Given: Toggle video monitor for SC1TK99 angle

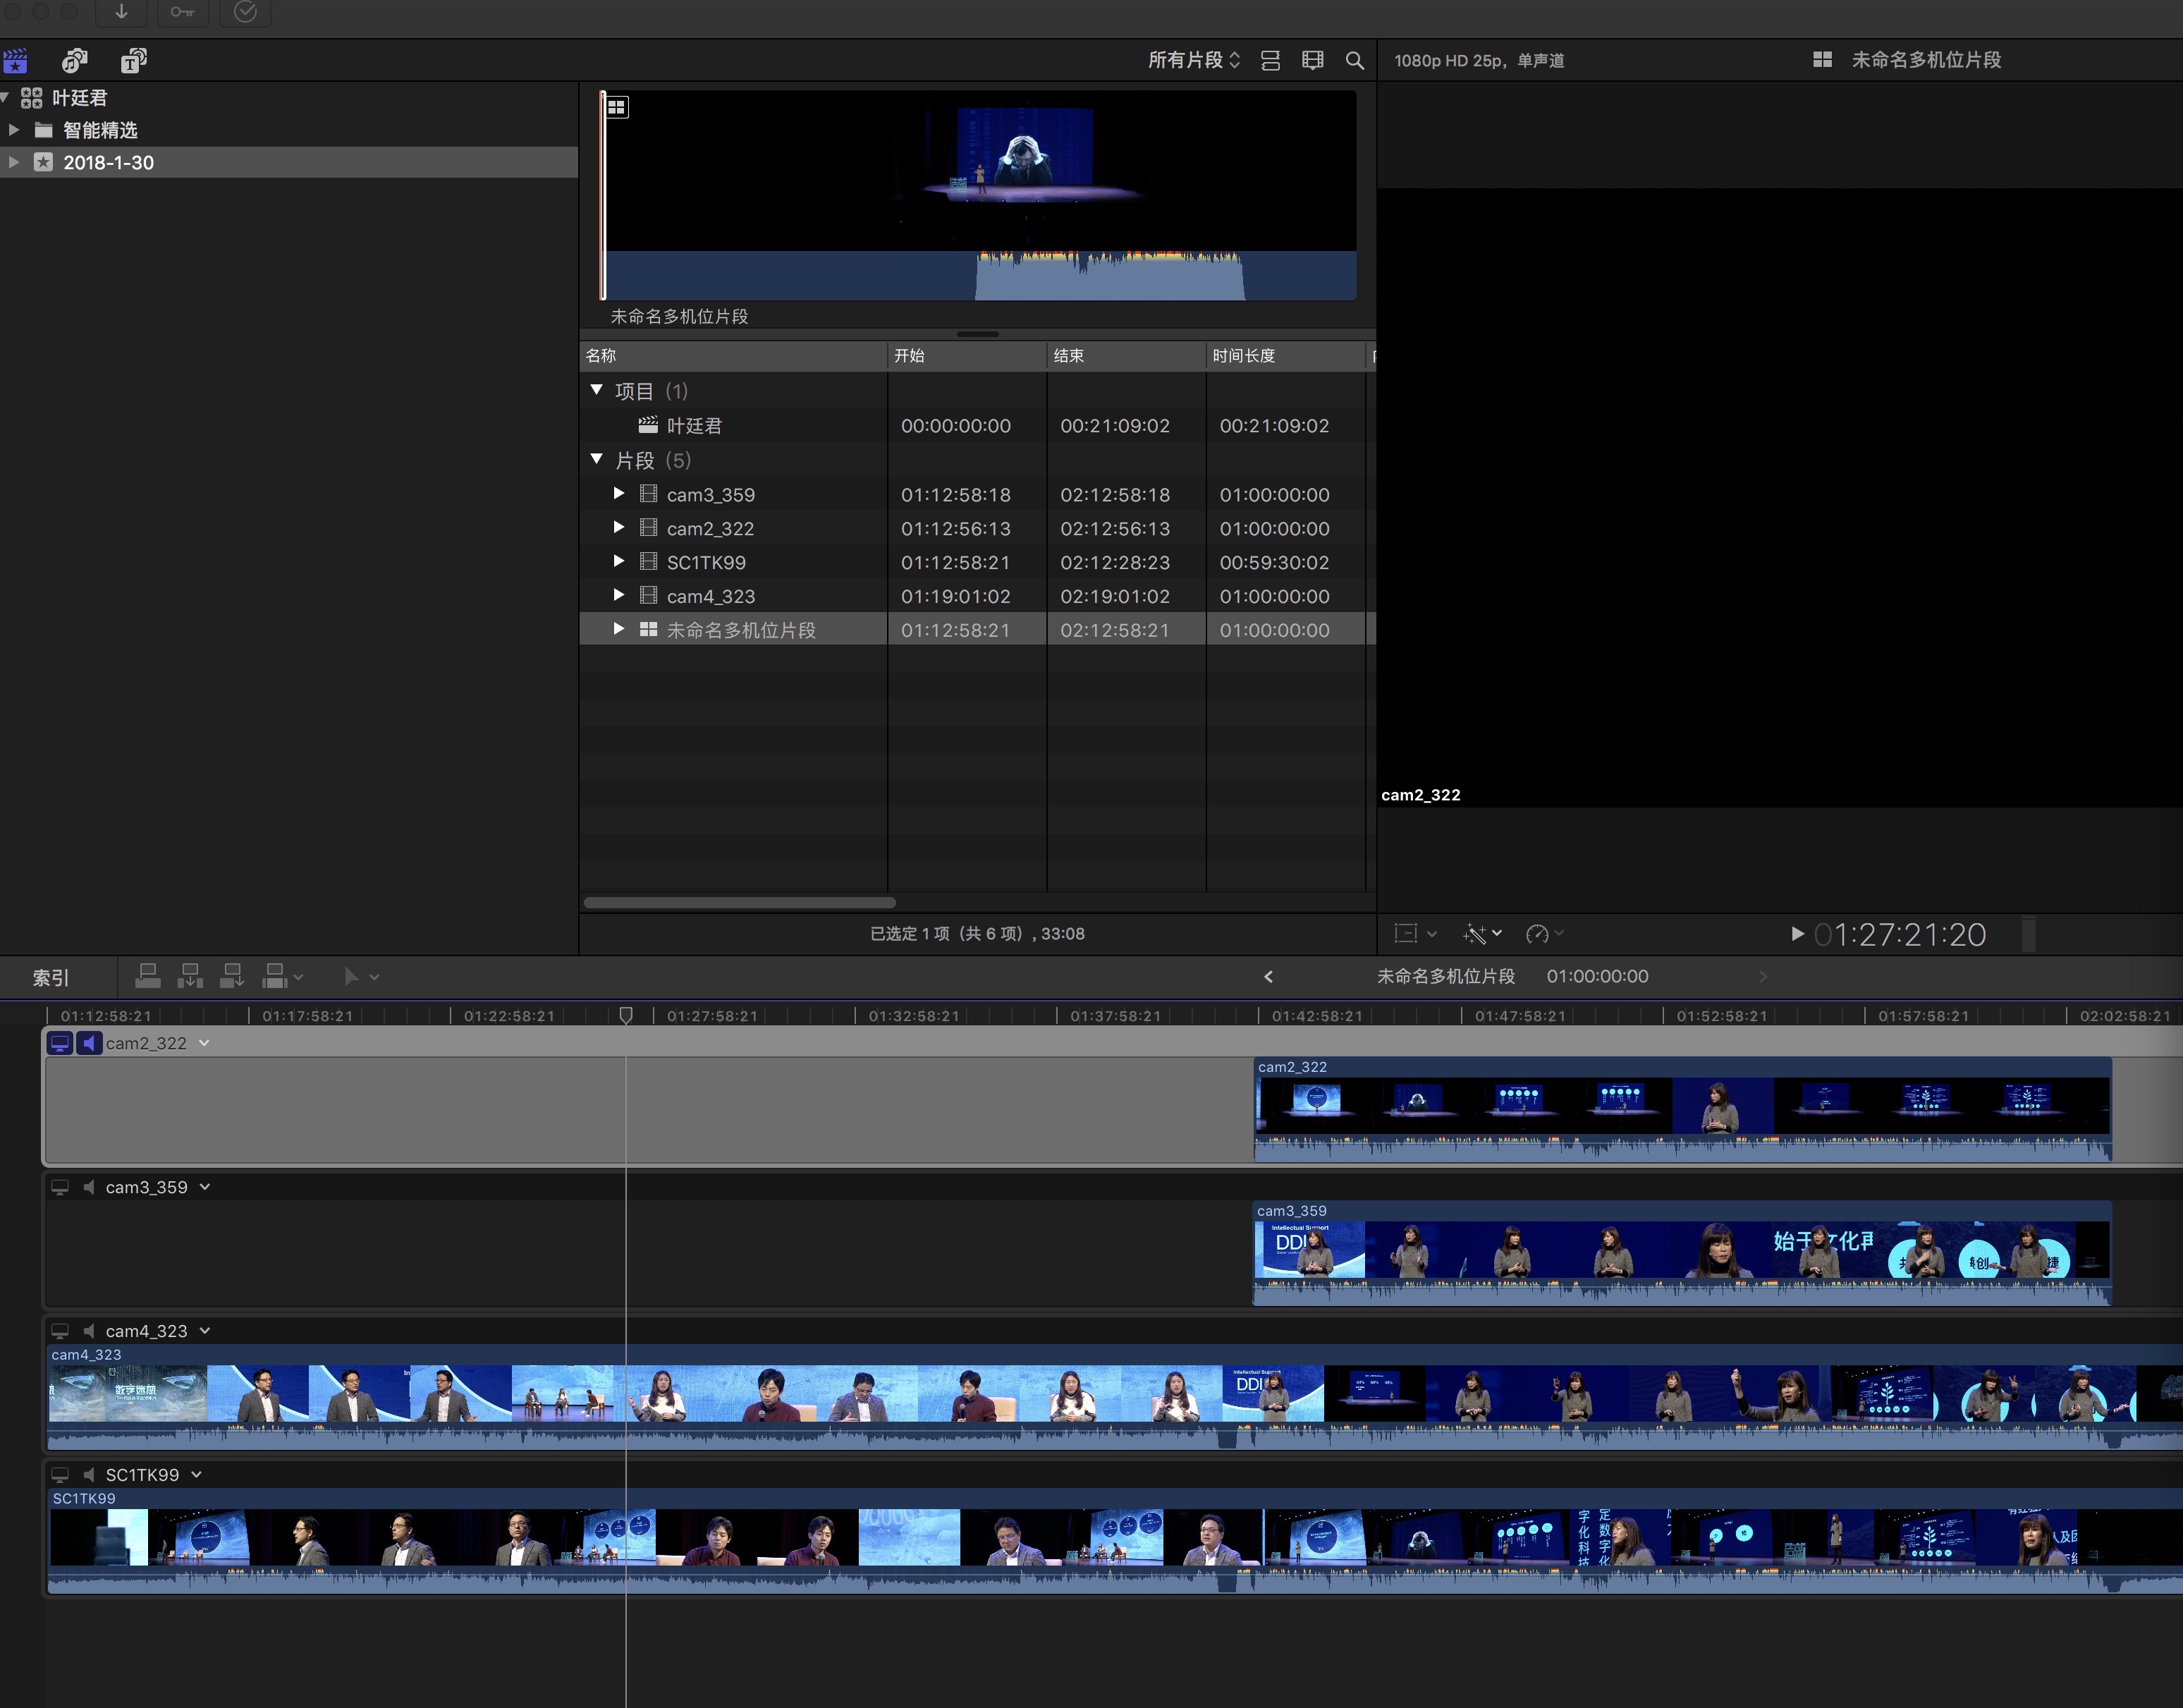Looking at the screenshot, I should coord(60,1475).
